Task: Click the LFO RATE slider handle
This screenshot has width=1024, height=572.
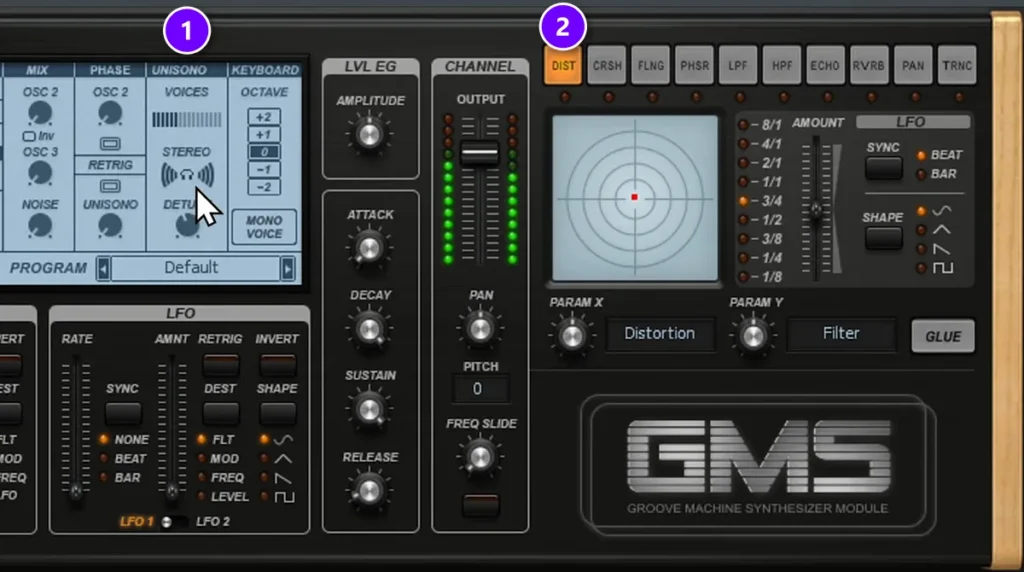Action: pyautogui.click(x=76, y=490)
